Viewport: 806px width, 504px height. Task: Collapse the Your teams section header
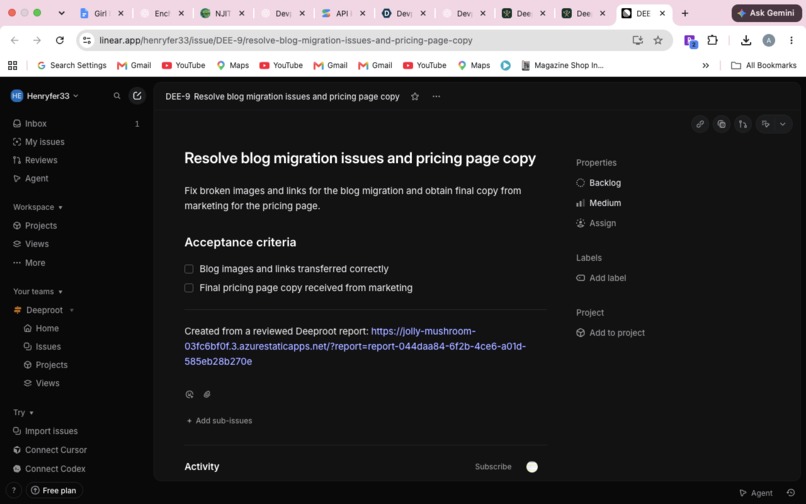coord(38,292)
